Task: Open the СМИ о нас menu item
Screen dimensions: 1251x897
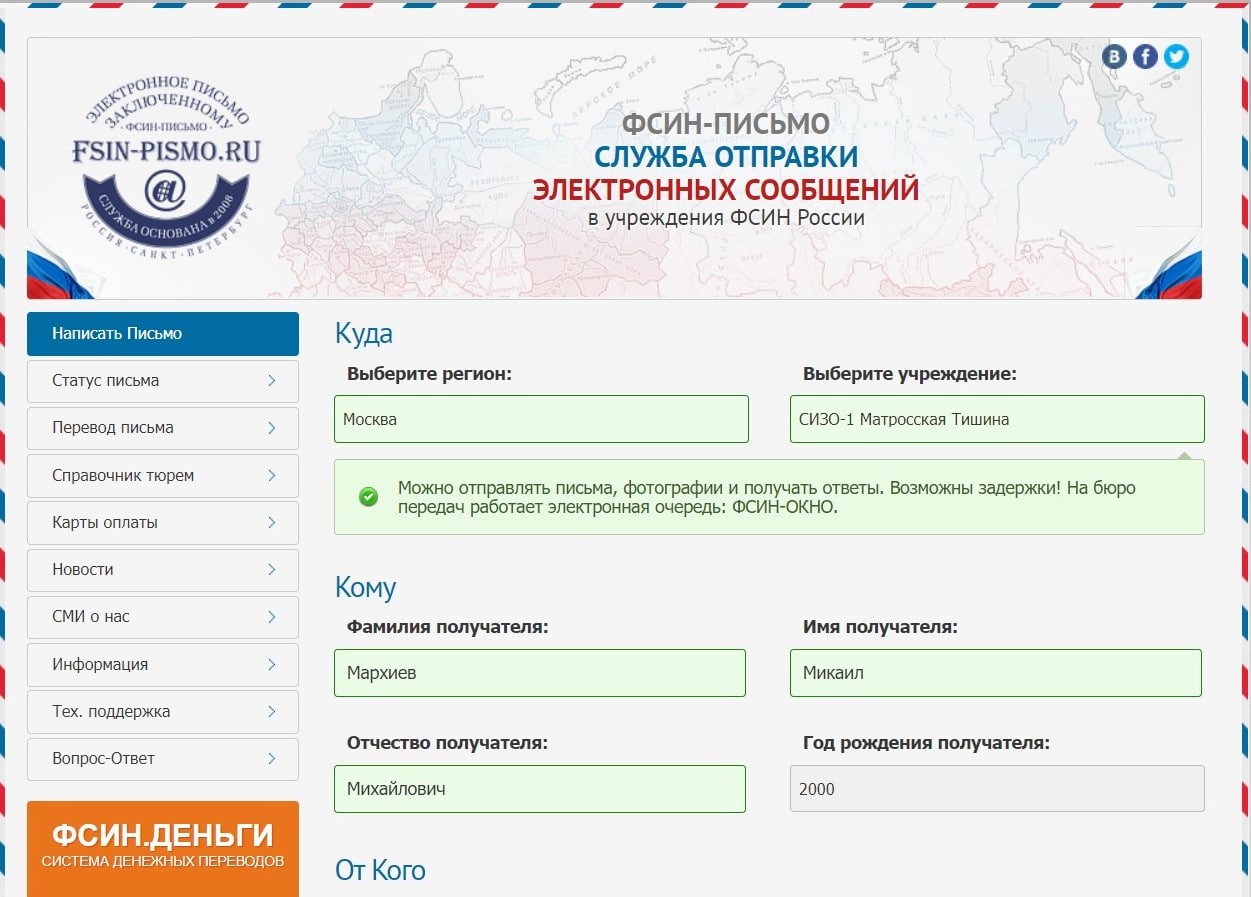Action: tap(163, 617)
